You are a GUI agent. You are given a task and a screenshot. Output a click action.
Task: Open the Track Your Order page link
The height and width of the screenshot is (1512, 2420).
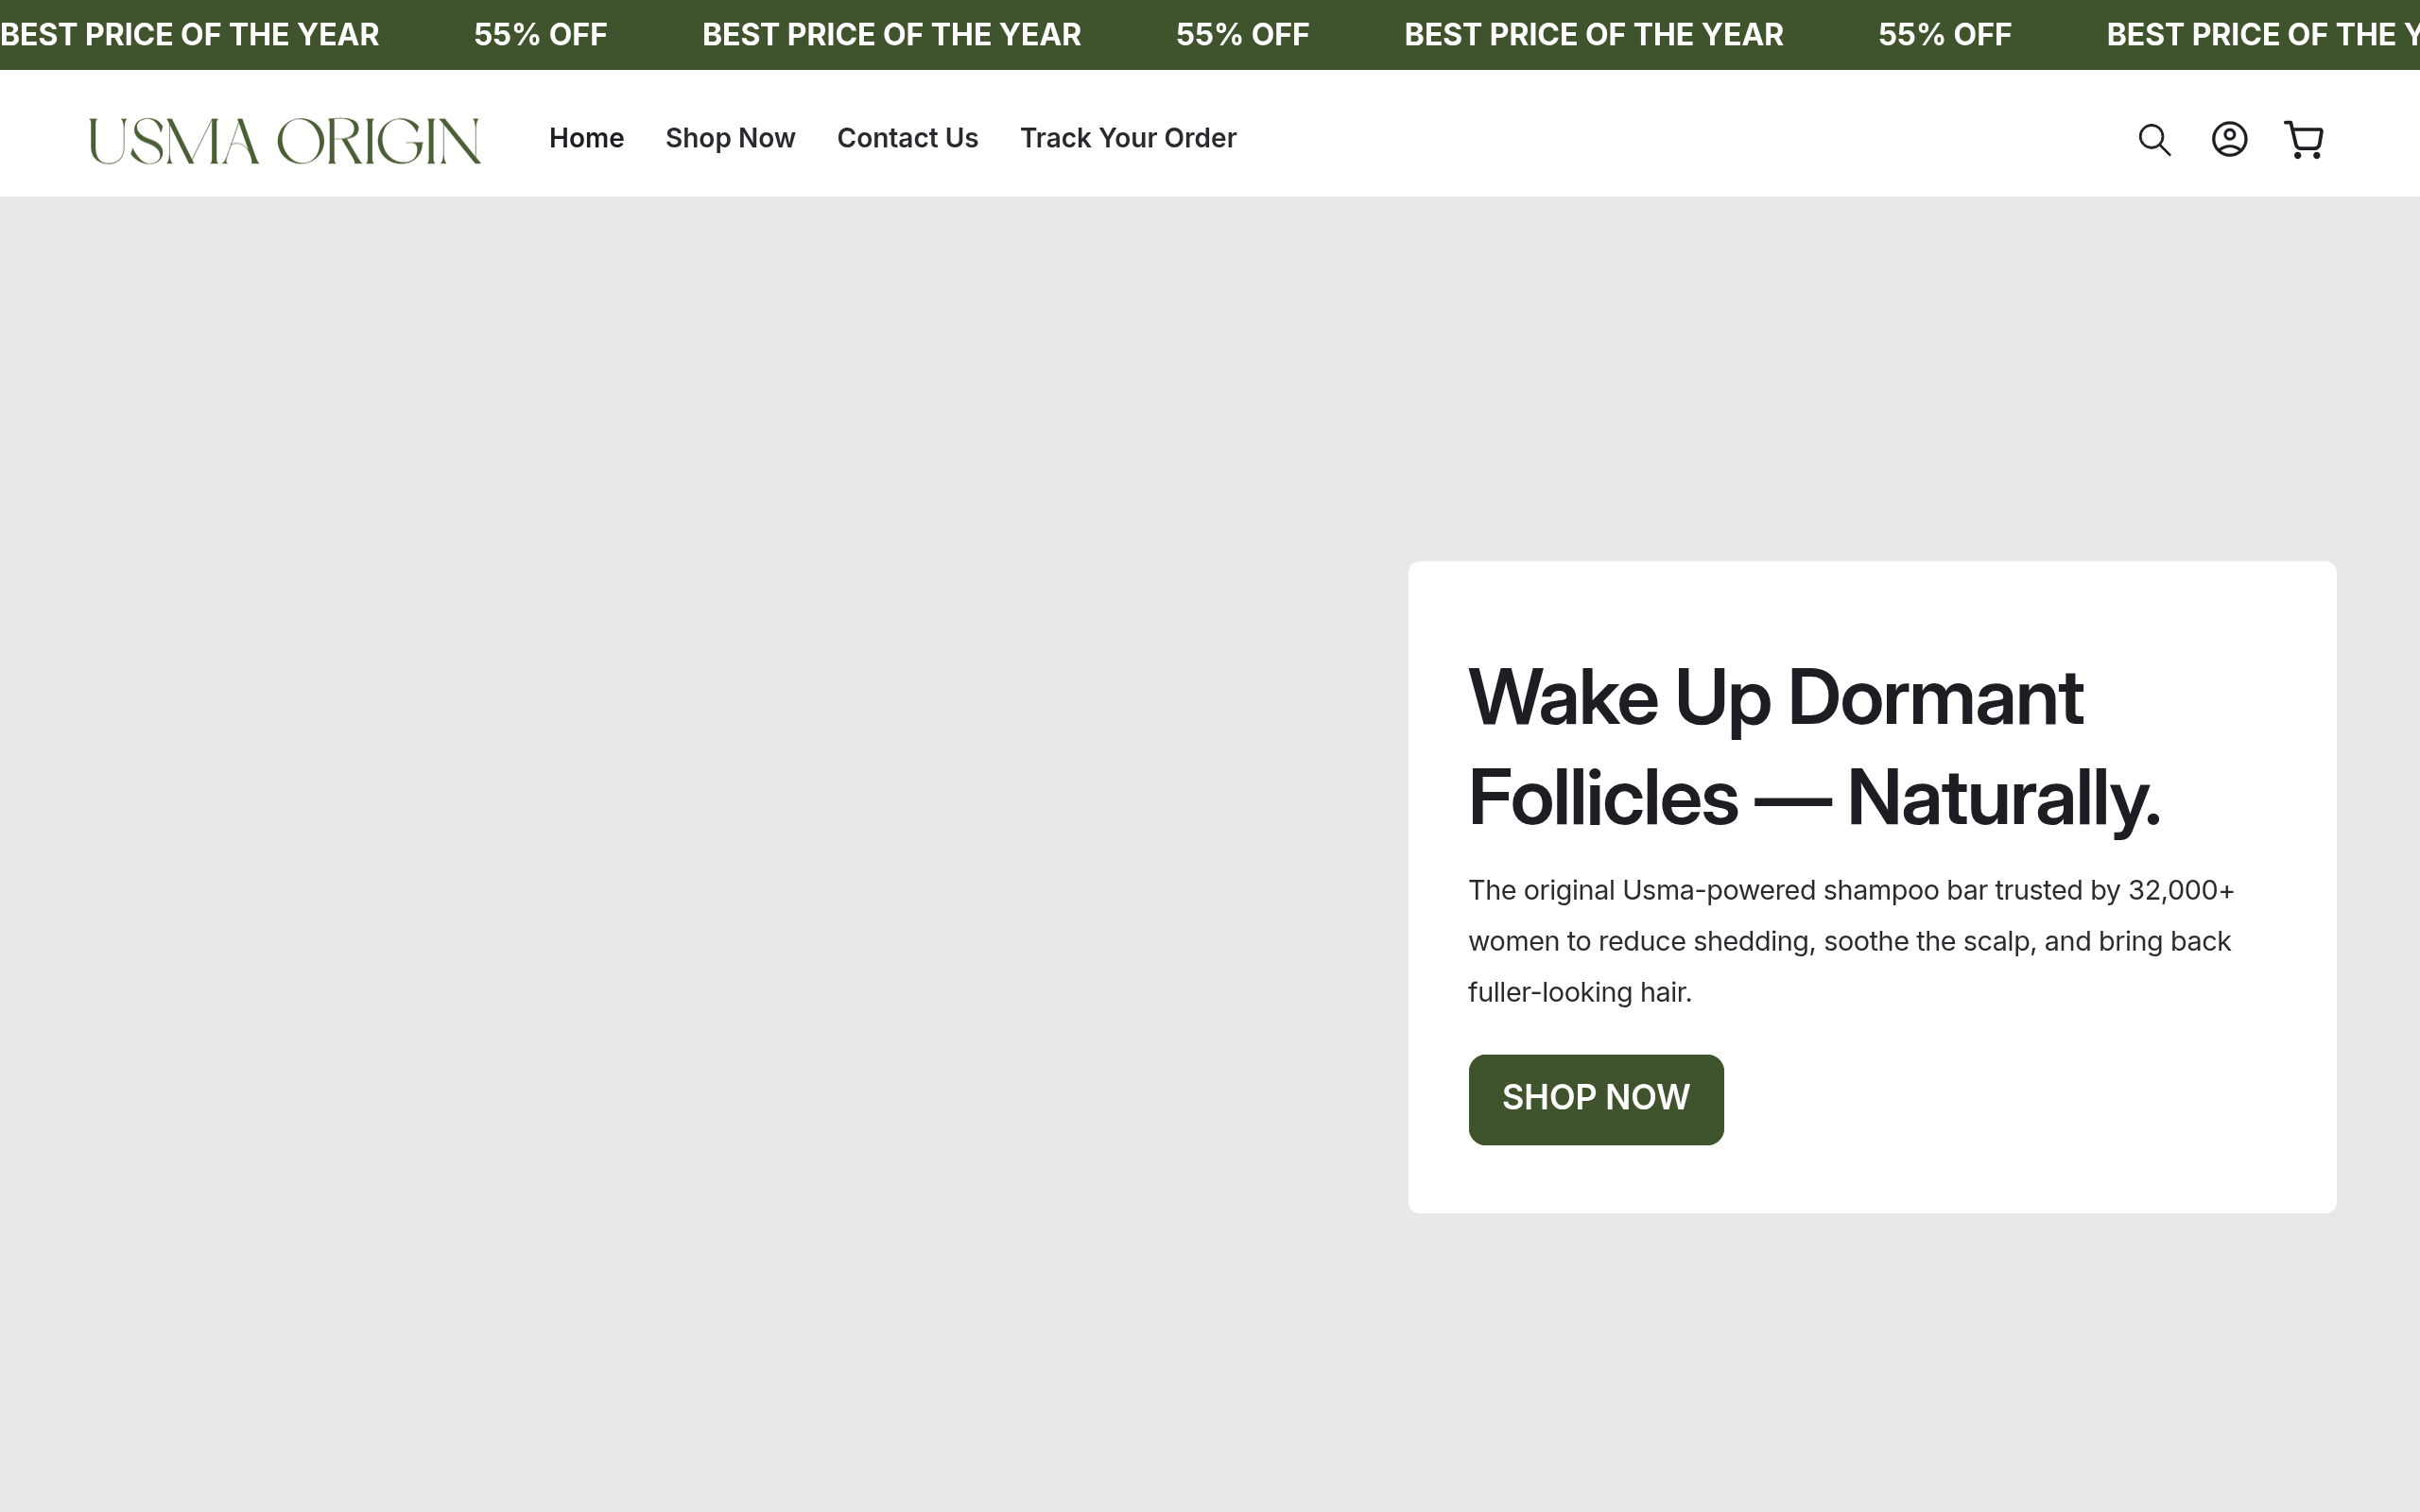pos(1128,138)
